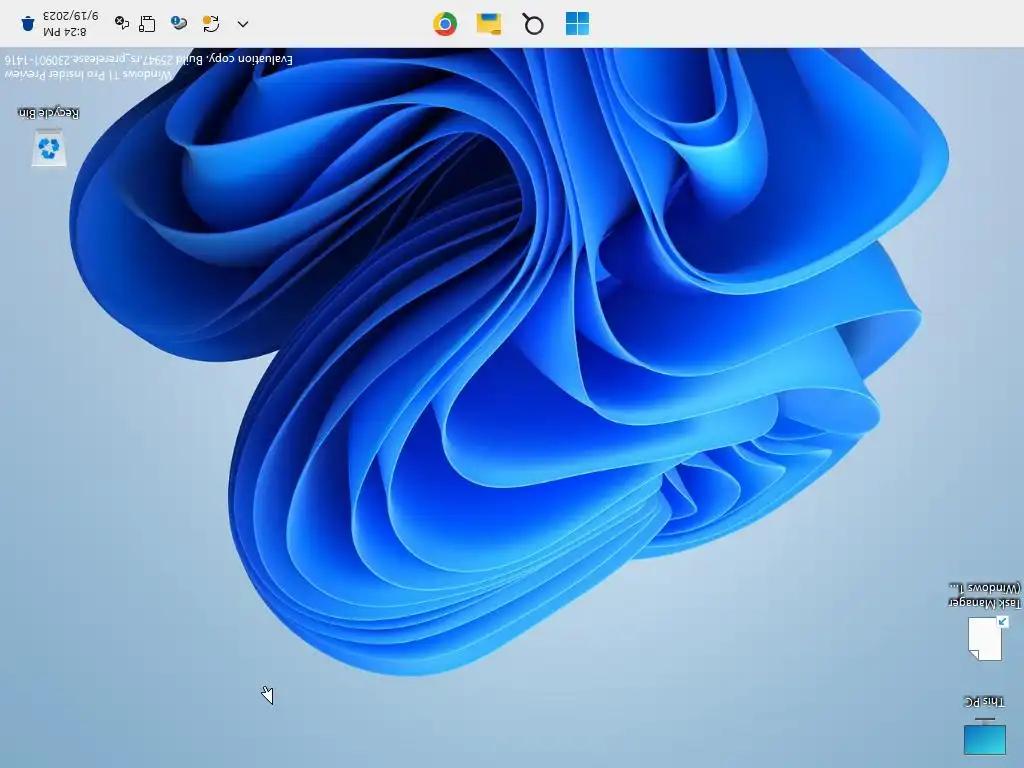1024x768 pixels.
Task: Click the 'Task Manager (Windows 1...' label
Action: pyautogui.click(x=985, y=595)
